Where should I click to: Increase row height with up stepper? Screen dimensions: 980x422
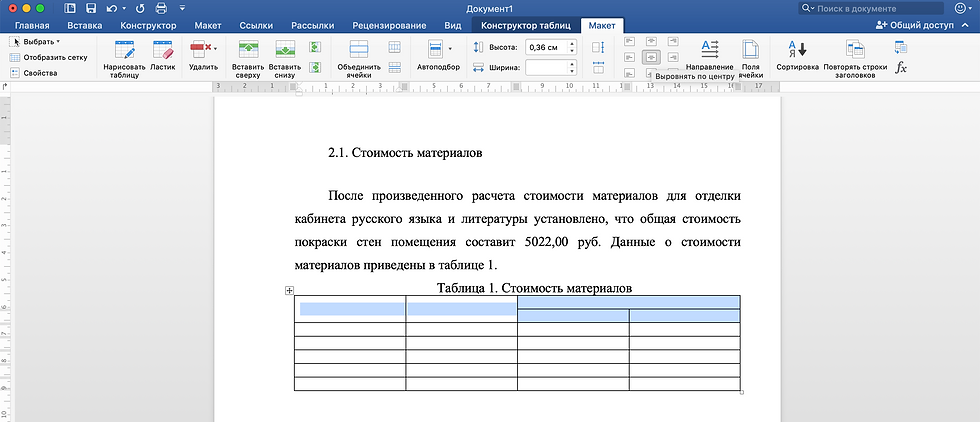(572, 44)
